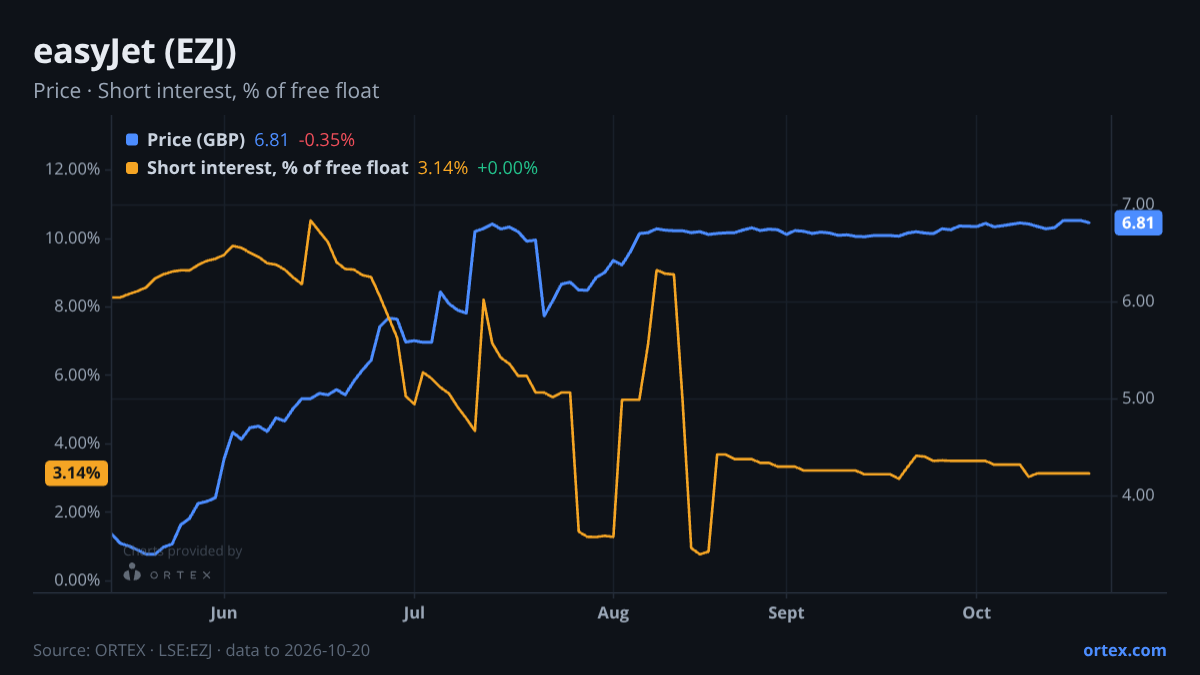Click the Sept x-axis label
This screenshot has height=675, width=1200.
click(787, 612)
